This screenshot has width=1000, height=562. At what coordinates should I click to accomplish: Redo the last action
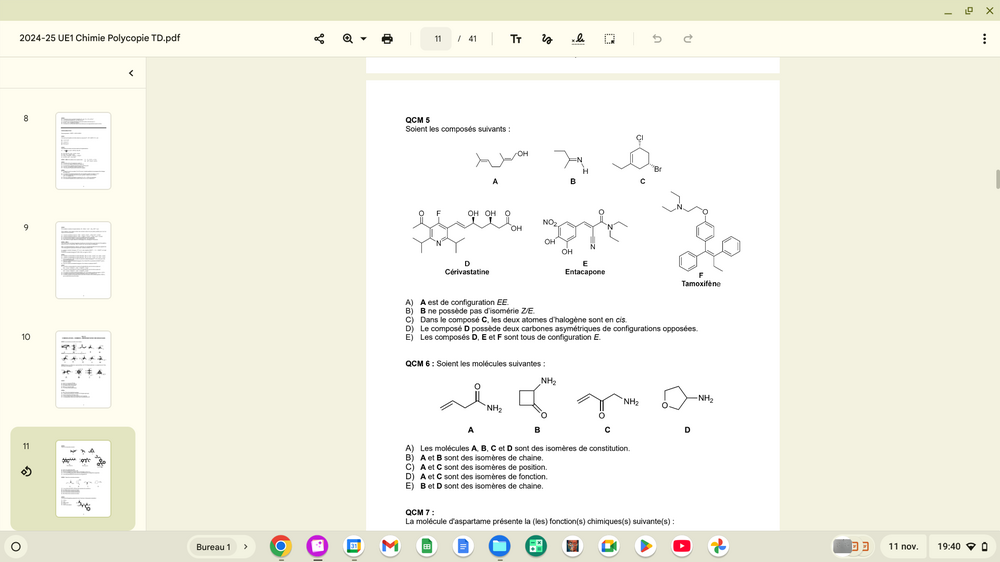[x=688, y=39]
